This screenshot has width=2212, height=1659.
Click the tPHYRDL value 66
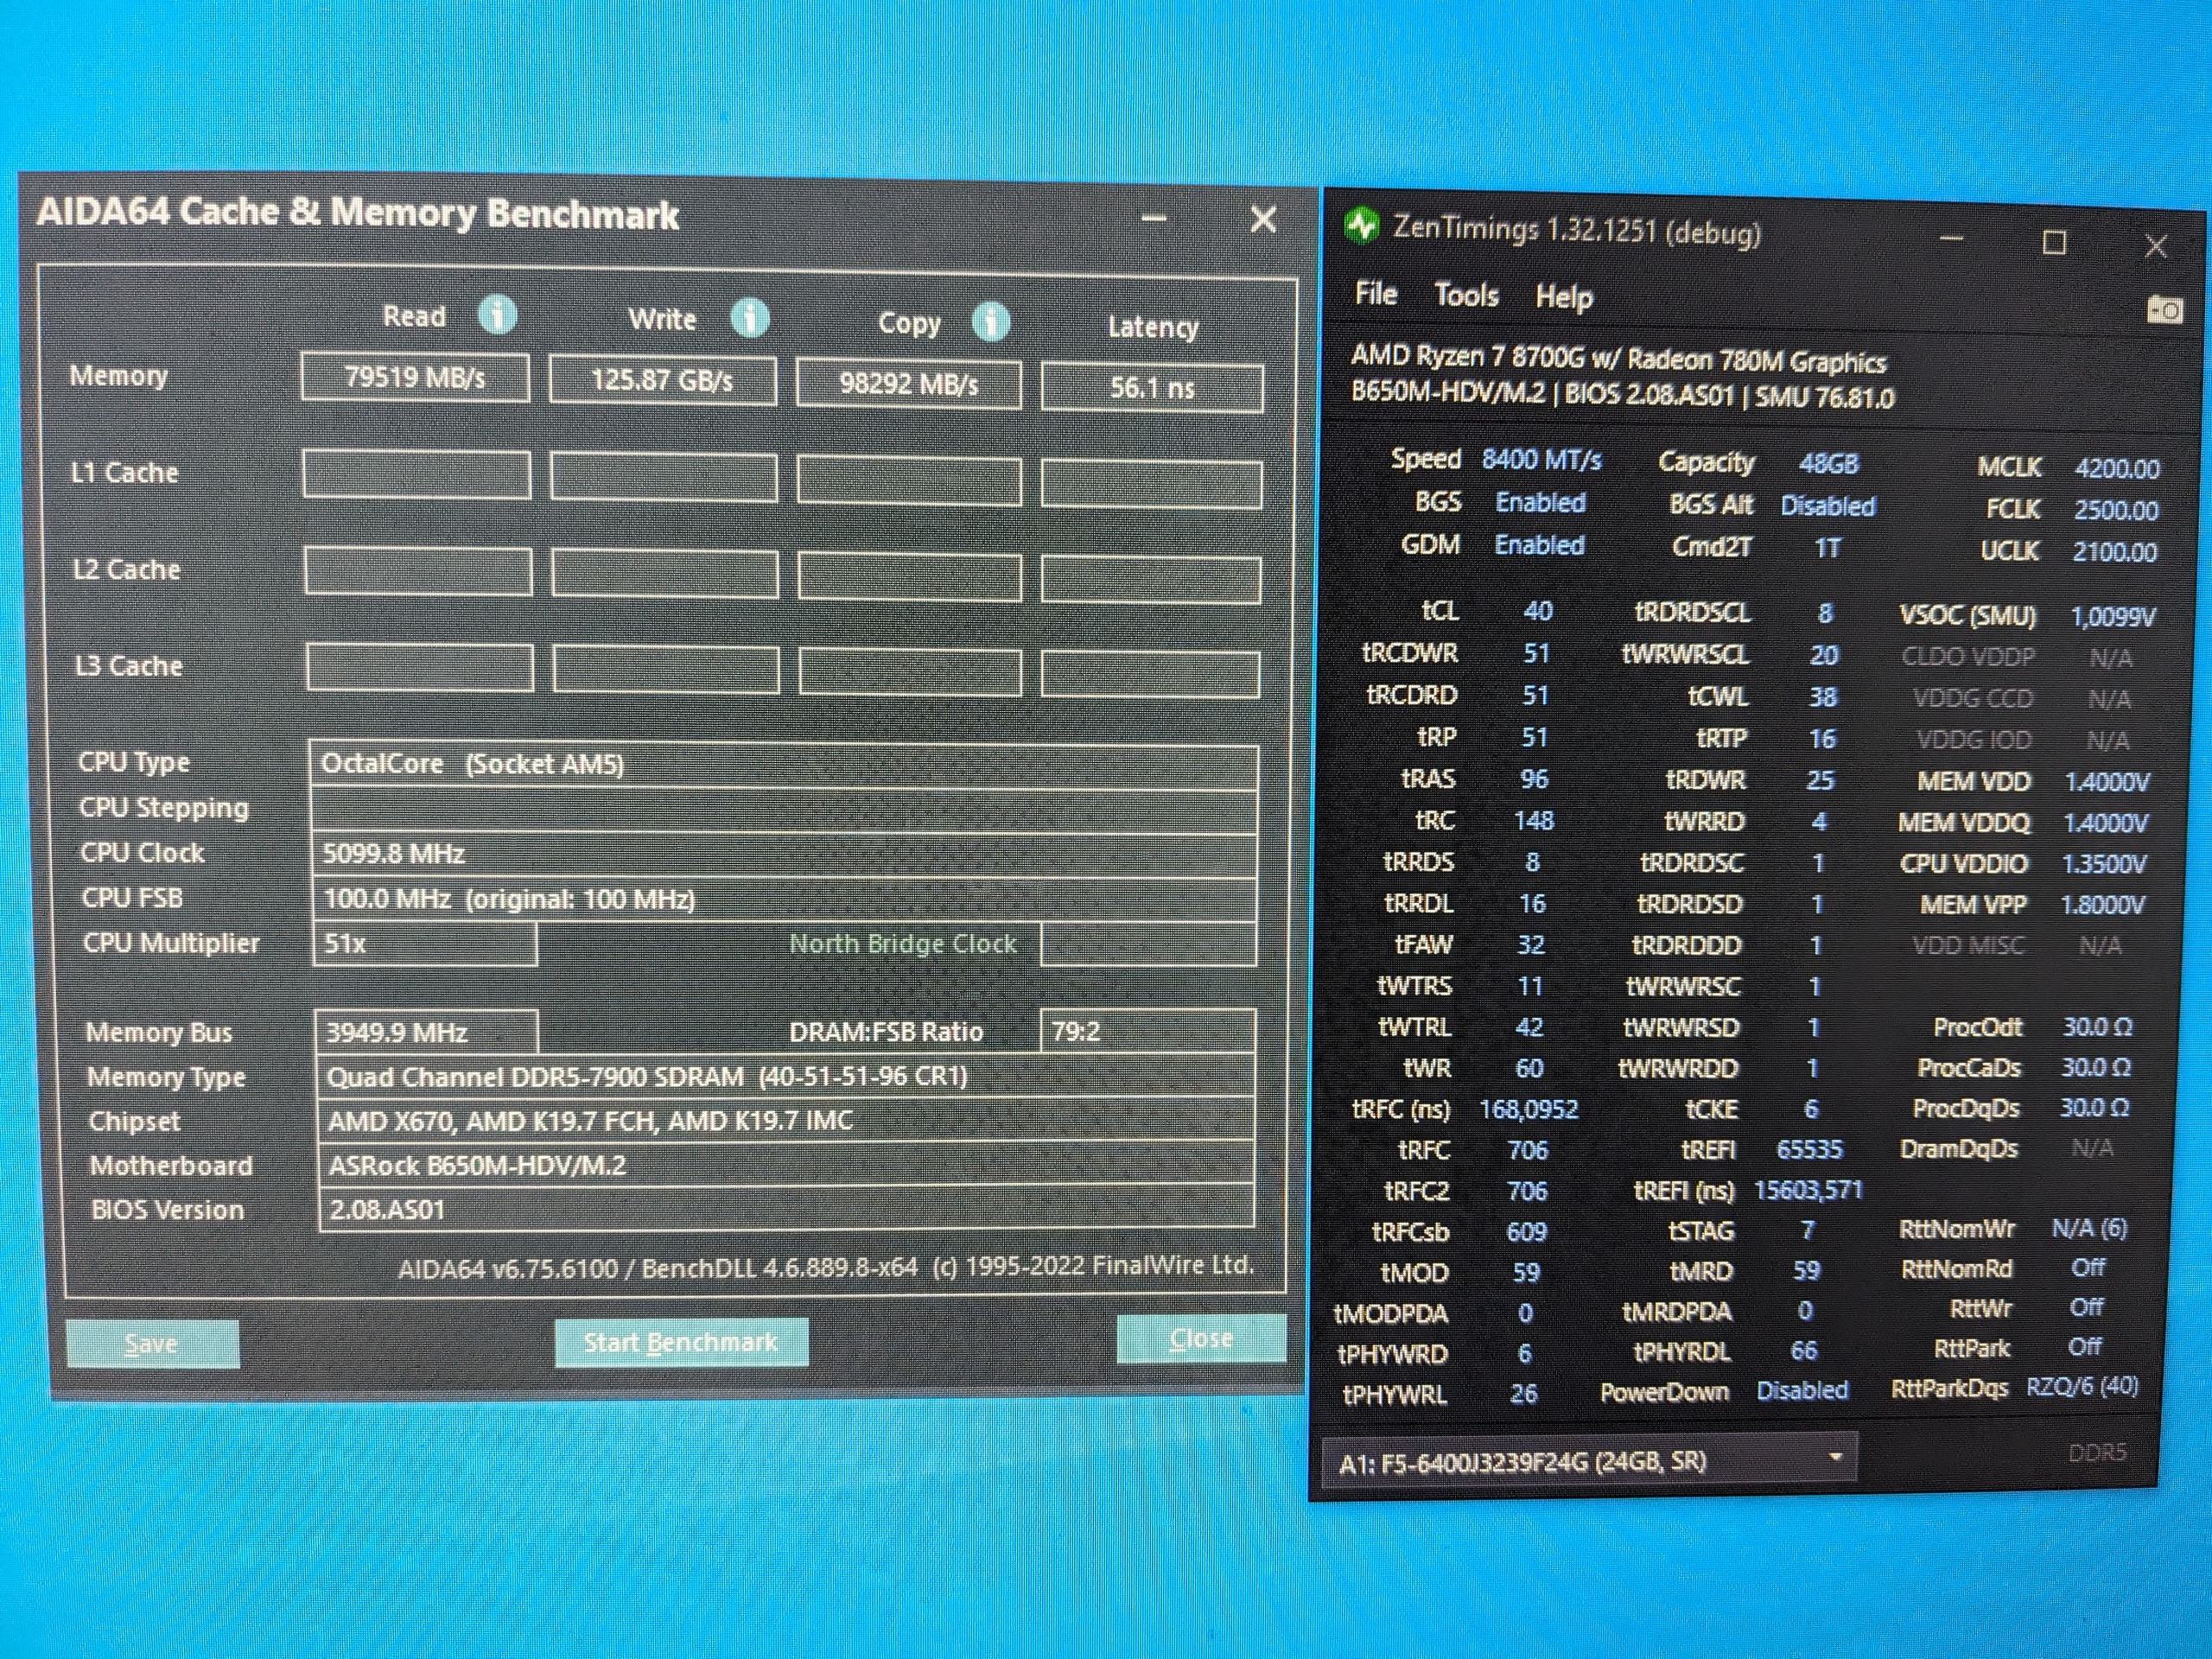1803,1351
